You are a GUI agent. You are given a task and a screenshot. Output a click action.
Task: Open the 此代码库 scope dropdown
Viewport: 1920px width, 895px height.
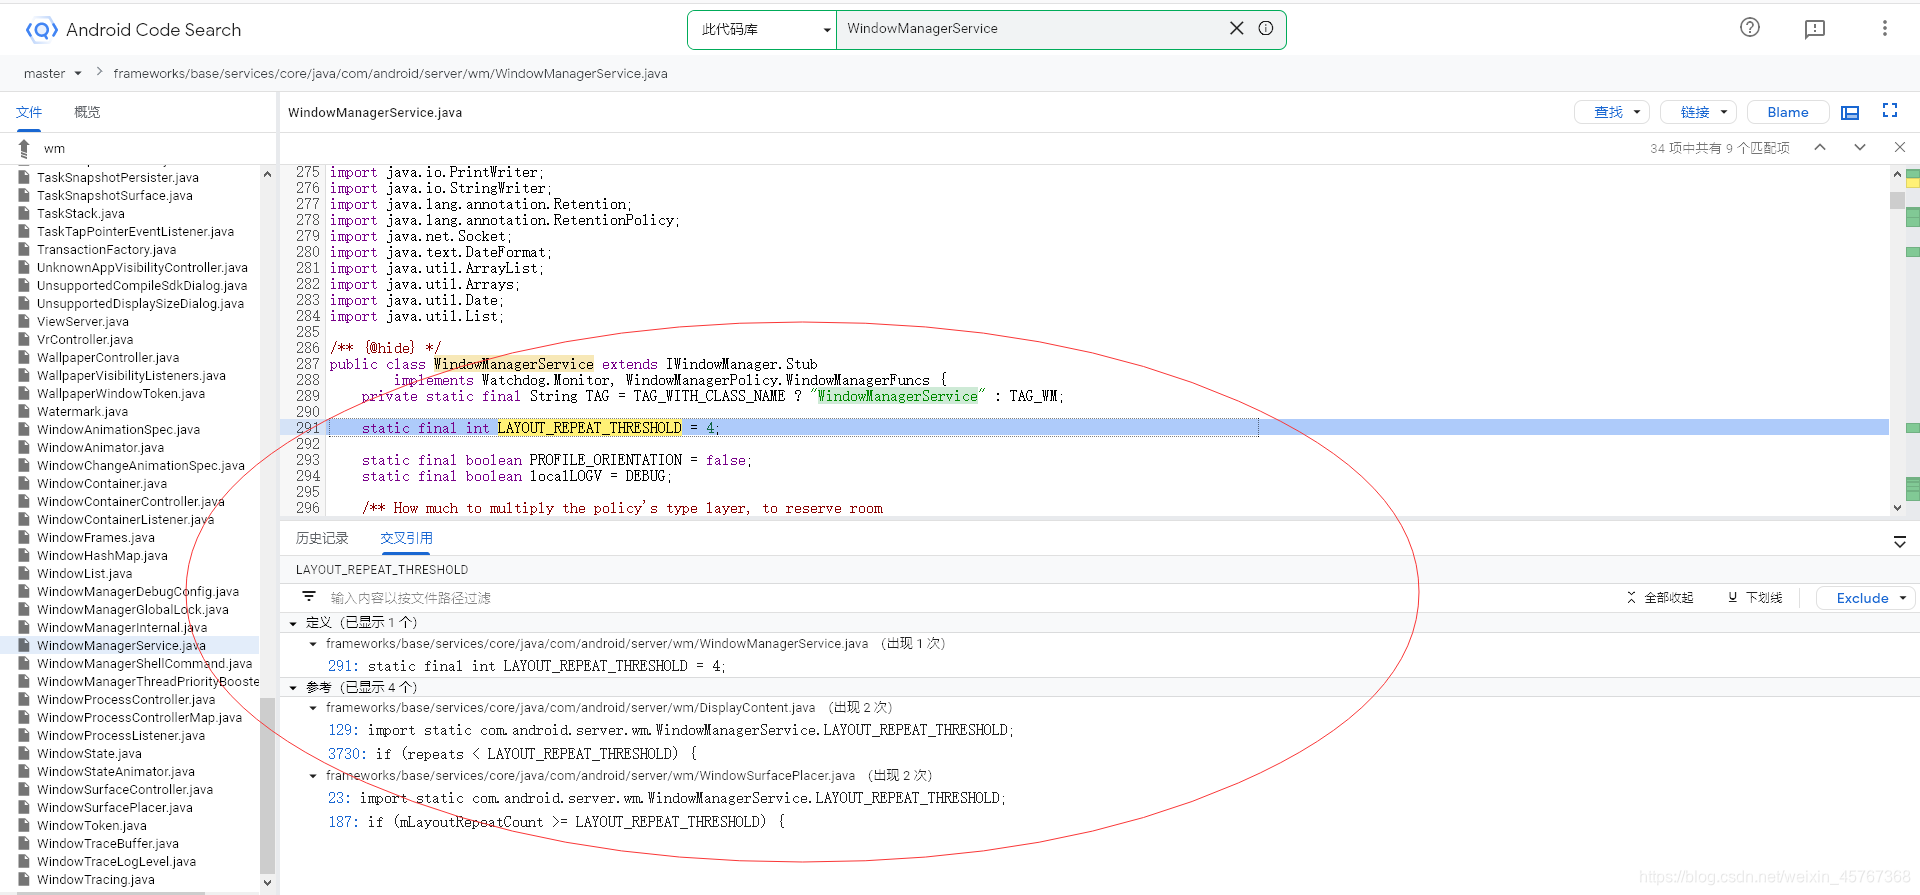pyautogui.click(x=762, y=29)
